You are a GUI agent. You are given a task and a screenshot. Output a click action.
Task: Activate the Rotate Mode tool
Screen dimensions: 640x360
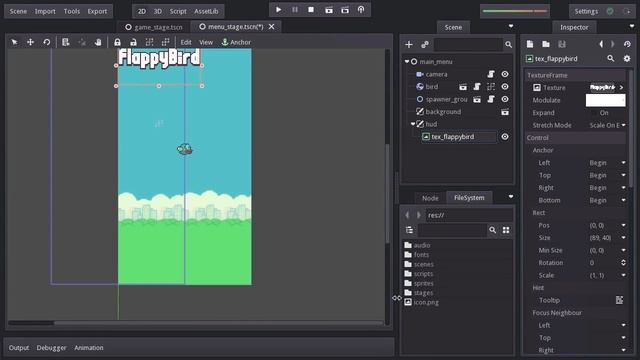pyautogui.click(x=47, y=42)
